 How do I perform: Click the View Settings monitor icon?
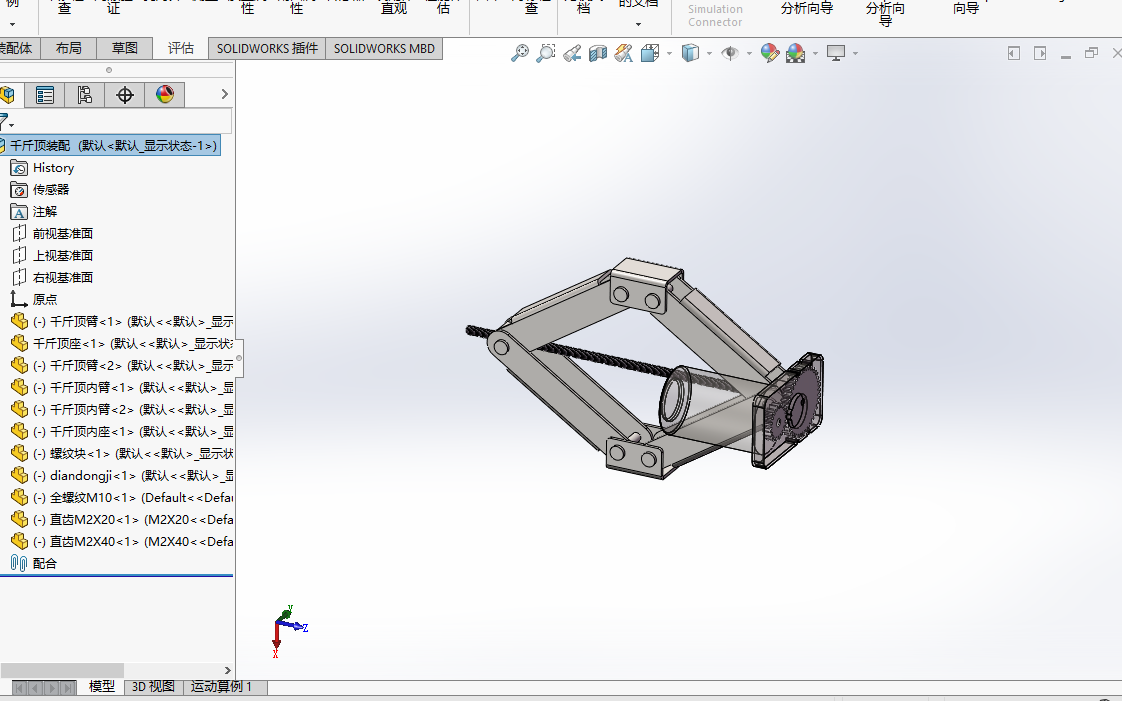click(x=836, y=53)
